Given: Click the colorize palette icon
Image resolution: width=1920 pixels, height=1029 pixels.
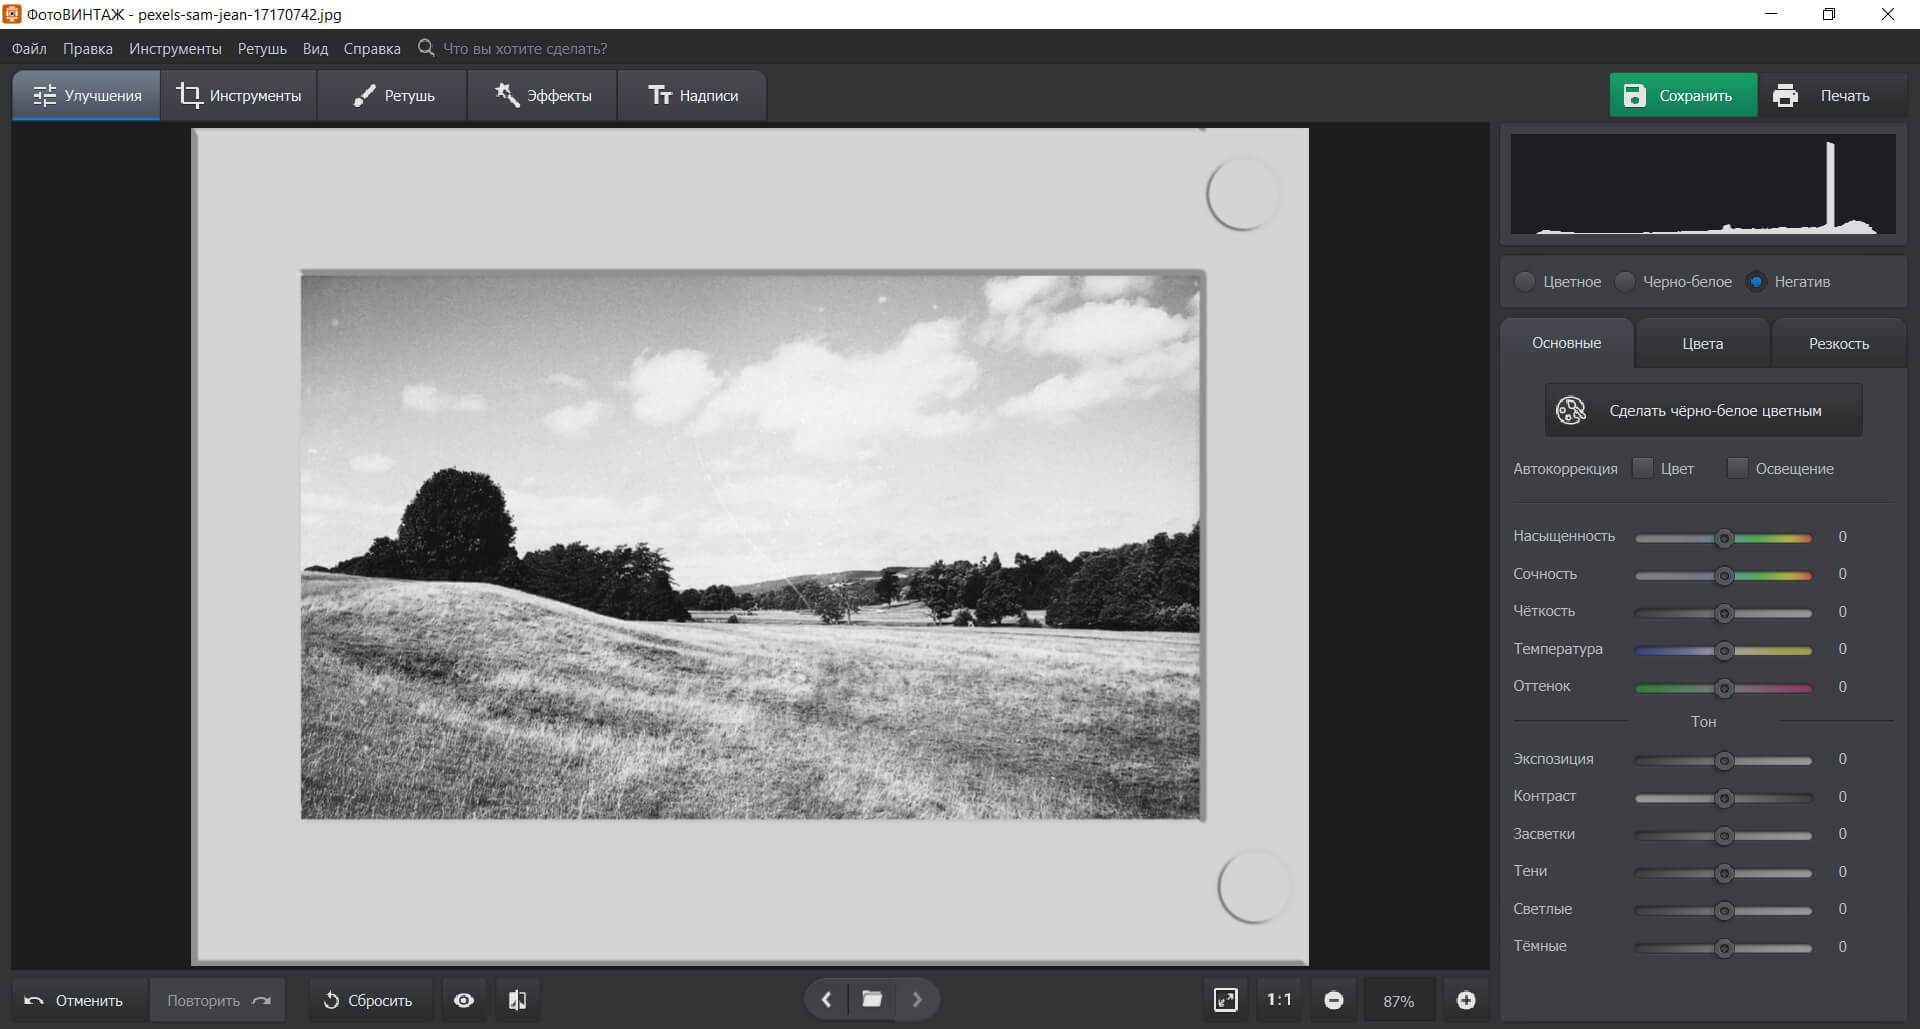Looking at the screenshot, I should coord(1571,410).
